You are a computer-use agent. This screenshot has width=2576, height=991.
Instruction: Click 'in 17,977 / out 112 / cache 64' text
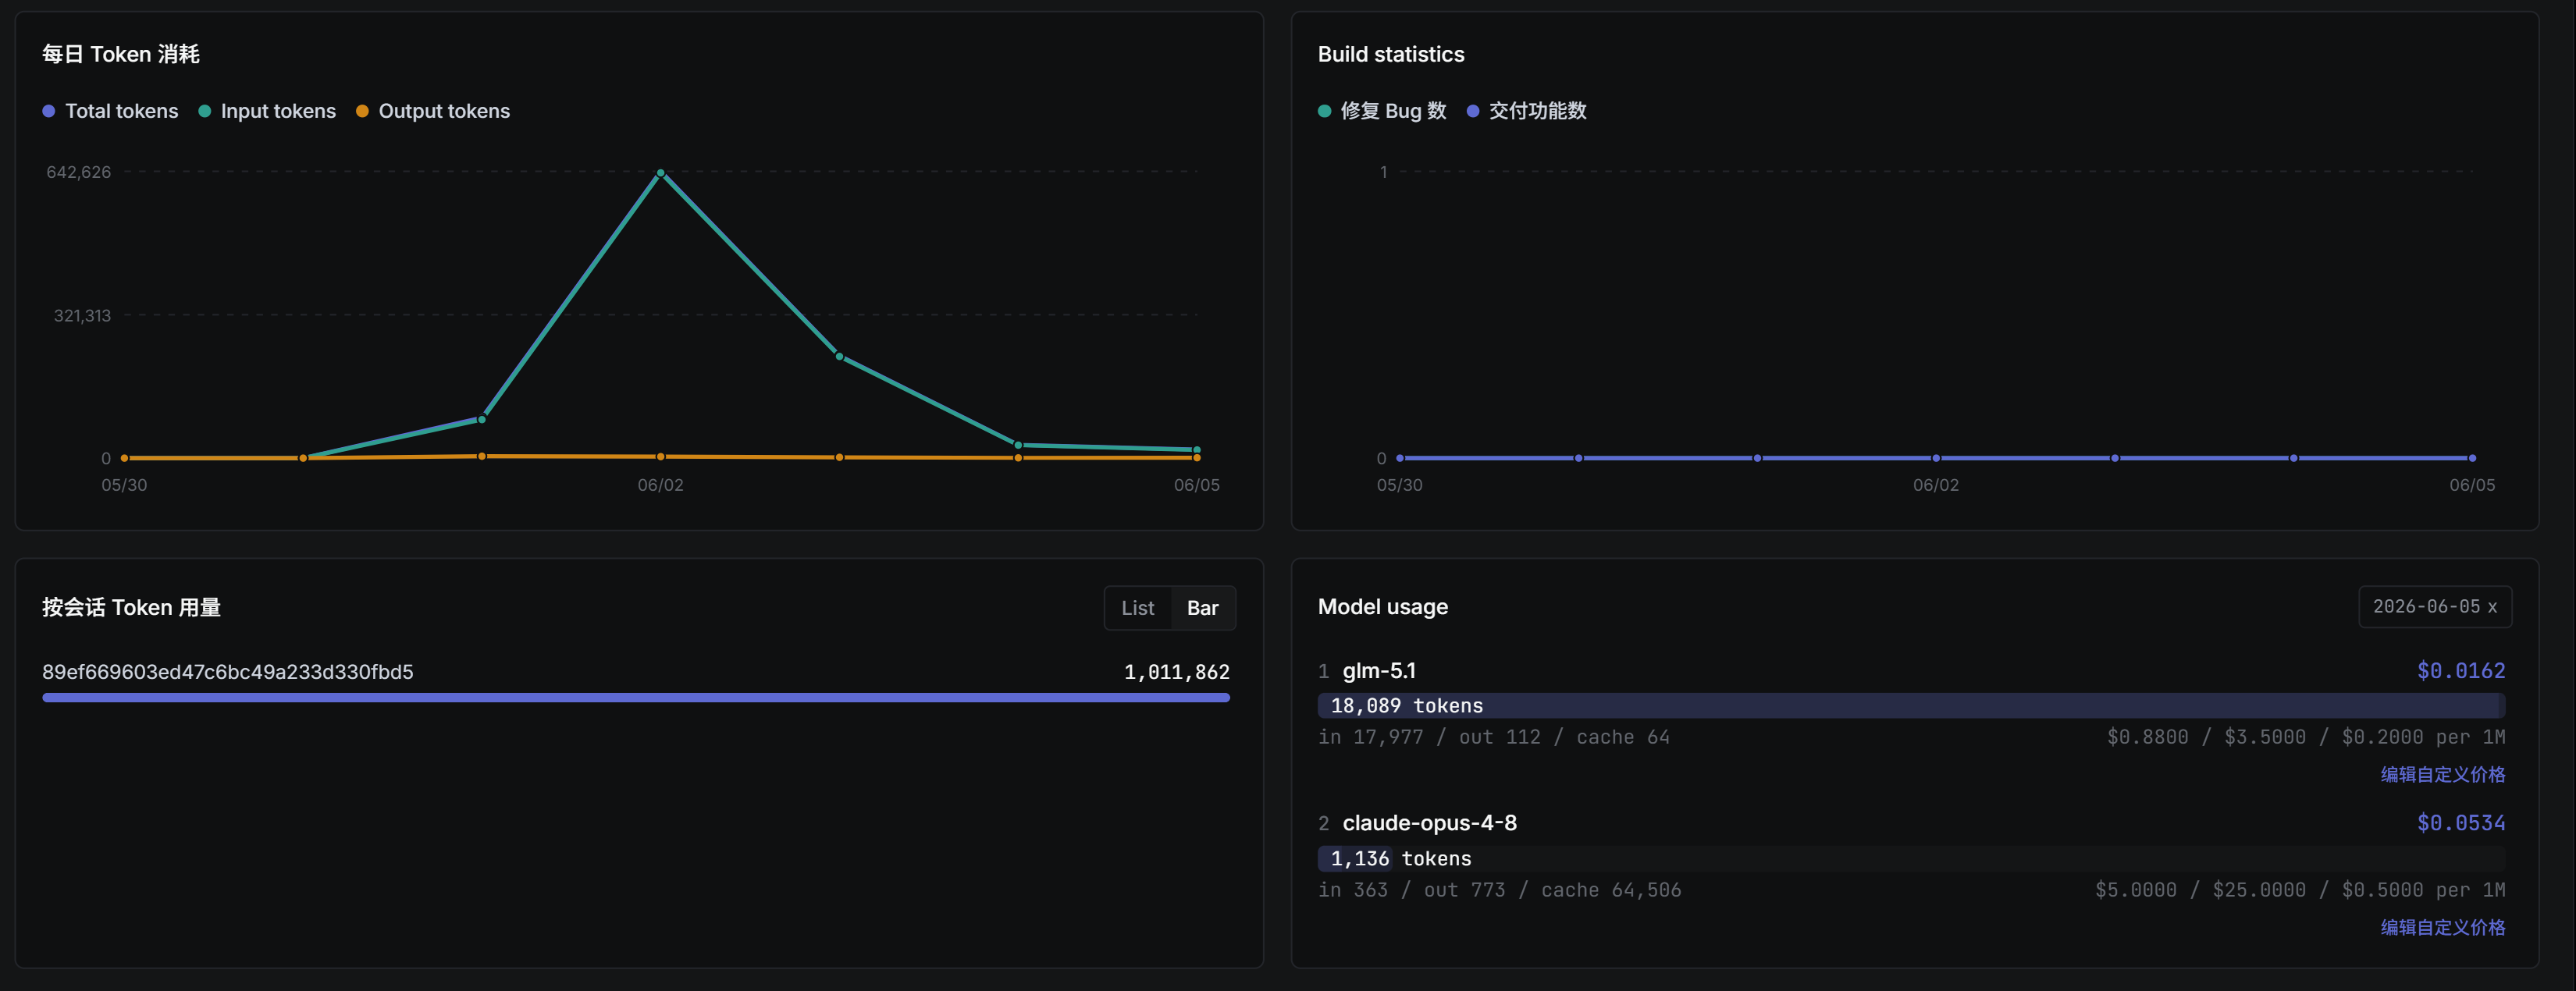[x=1494, y=737]
